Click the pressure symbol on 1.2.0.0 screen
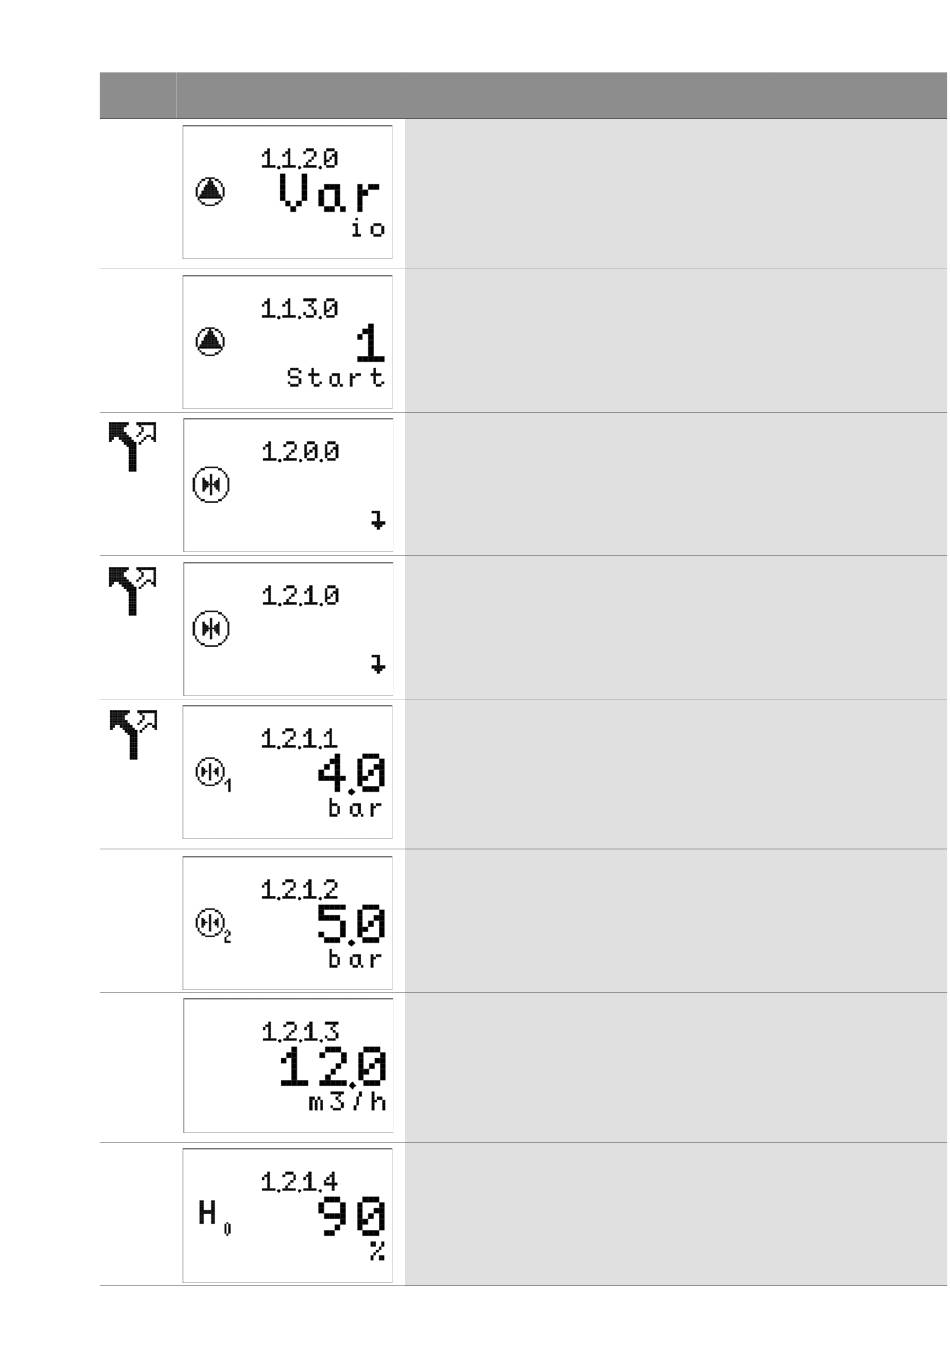Screen dimensions: 950x1369 [211, 485]
